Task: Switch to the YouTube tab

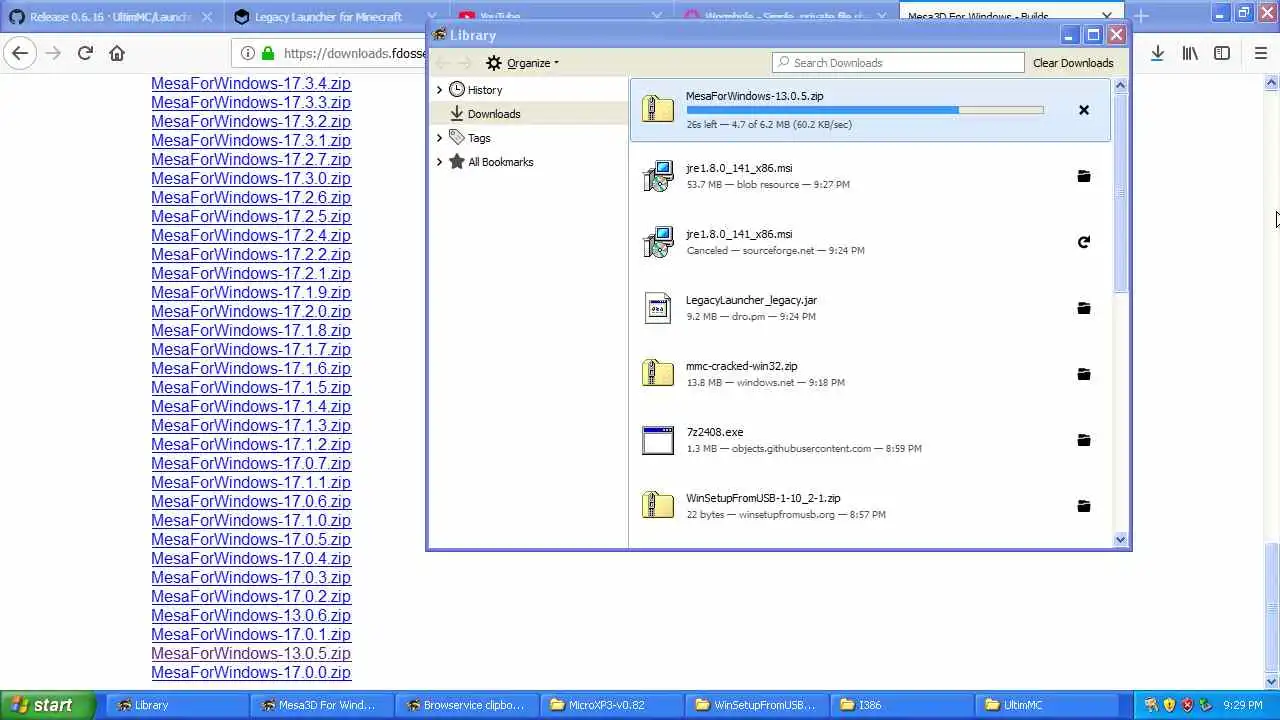Action: coord(560,16)
